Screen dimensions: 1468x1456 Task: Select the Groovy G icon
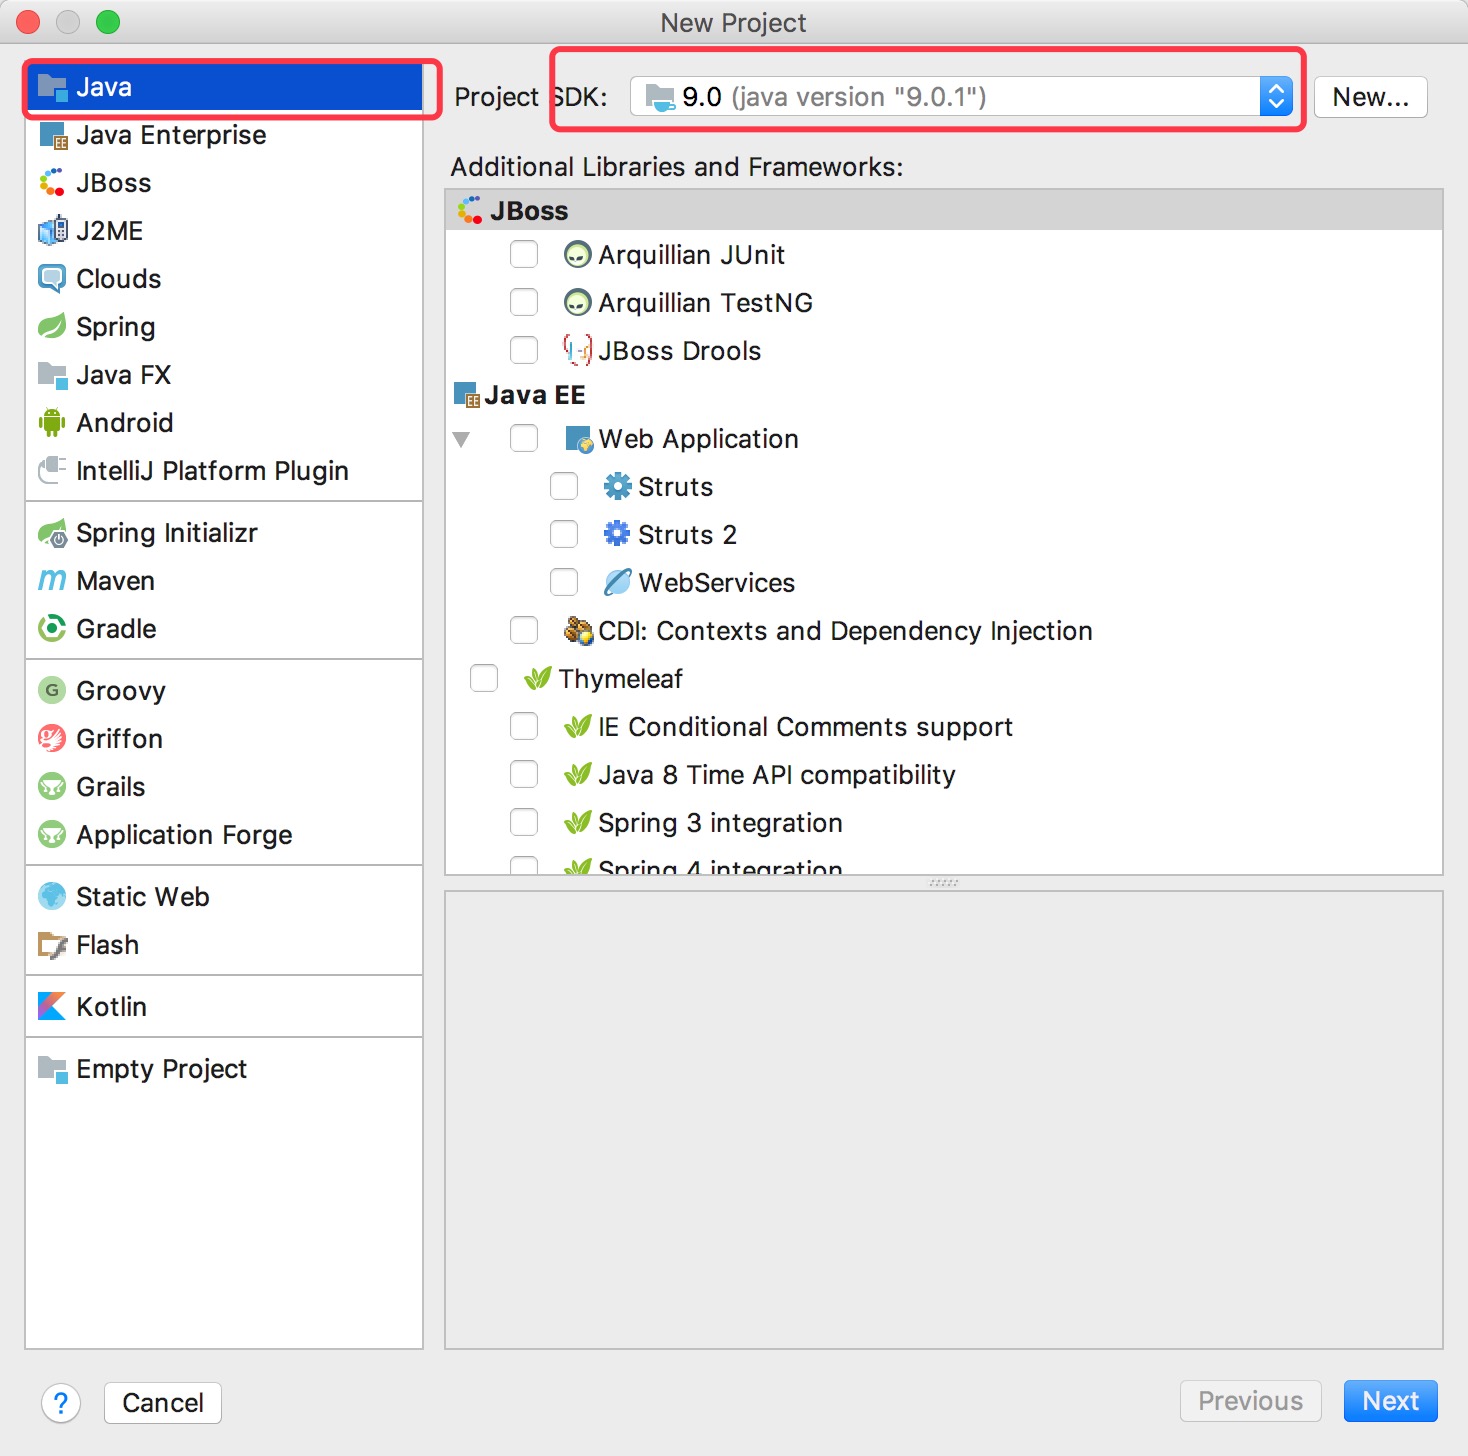[x=52, y=691]
